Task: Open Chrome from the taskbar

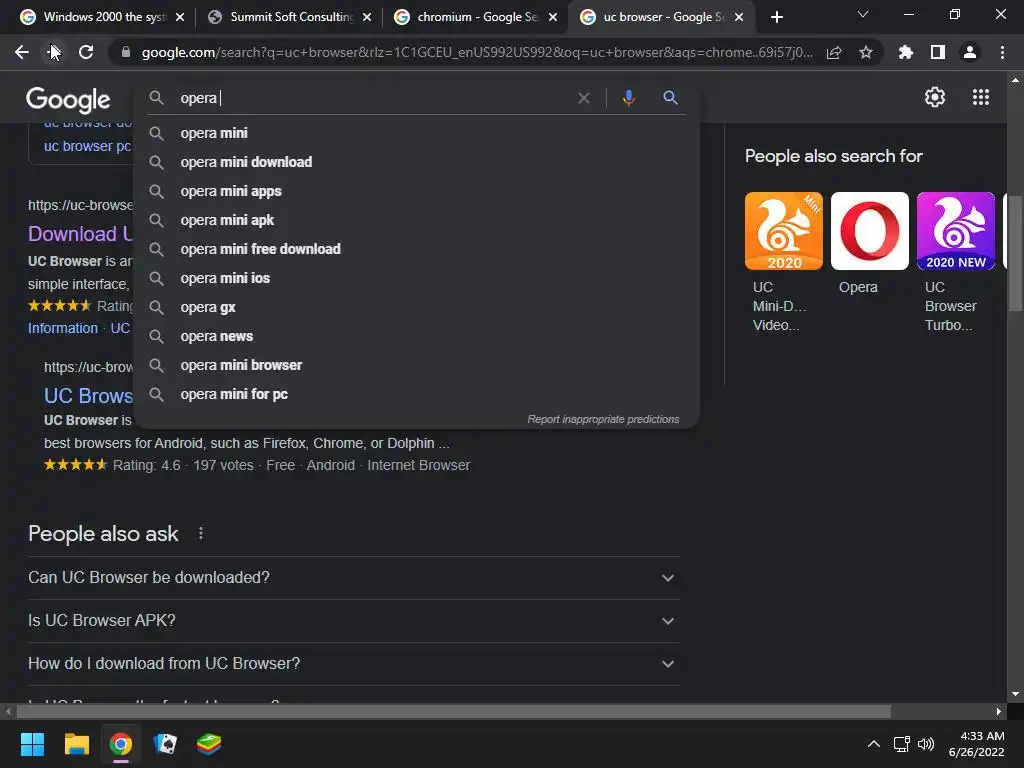Action: coord(121,744)
